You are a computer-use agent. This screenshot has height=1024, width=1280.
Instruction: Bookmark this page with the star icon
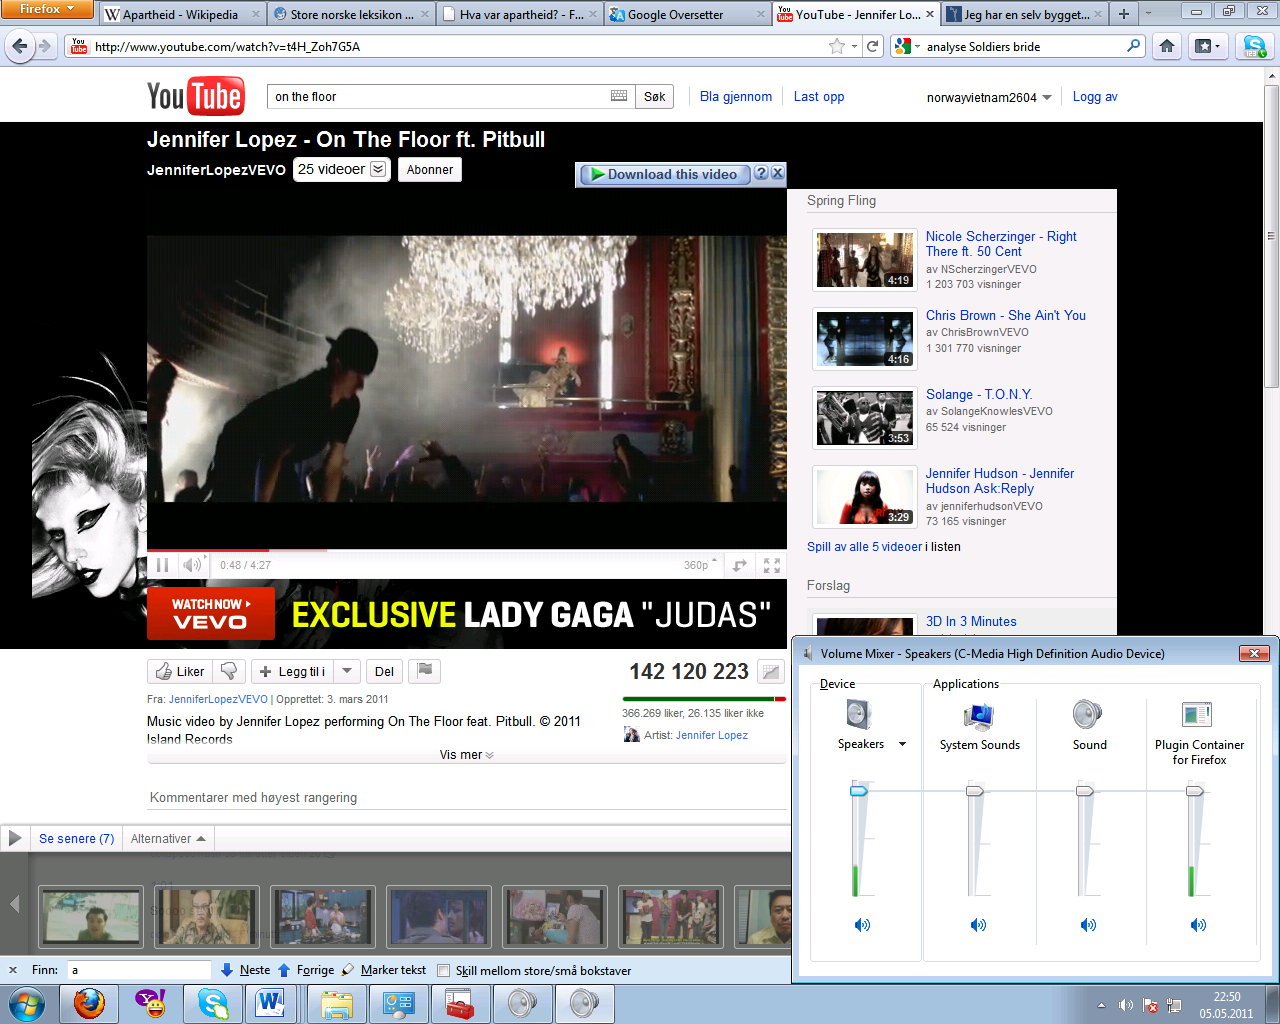pos(837,46)
